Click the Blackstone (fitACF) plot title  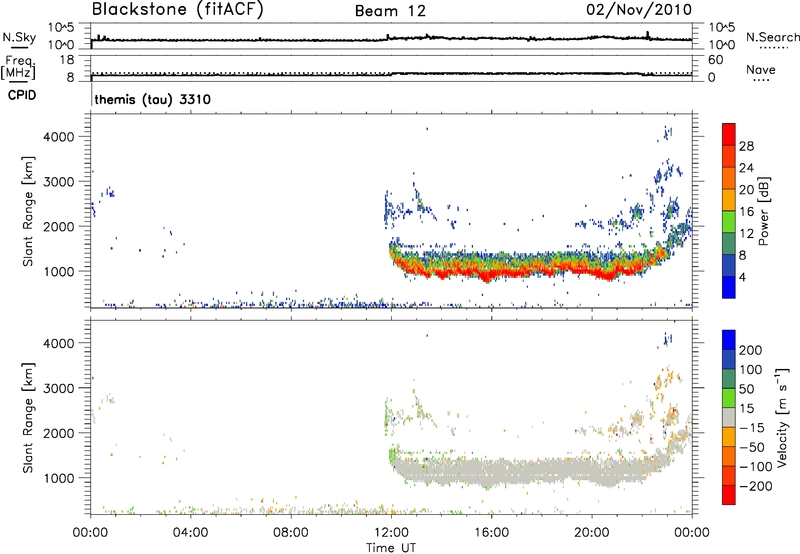click(x=177, y=10)
